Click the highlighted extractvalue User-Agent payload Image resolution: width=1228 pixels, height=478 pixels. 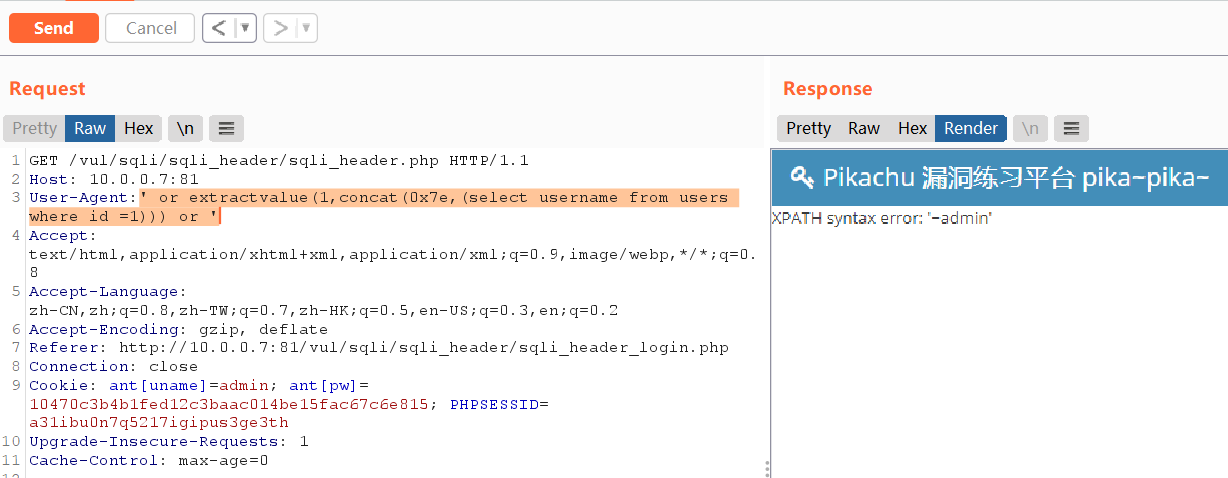[x=384, y=207]
